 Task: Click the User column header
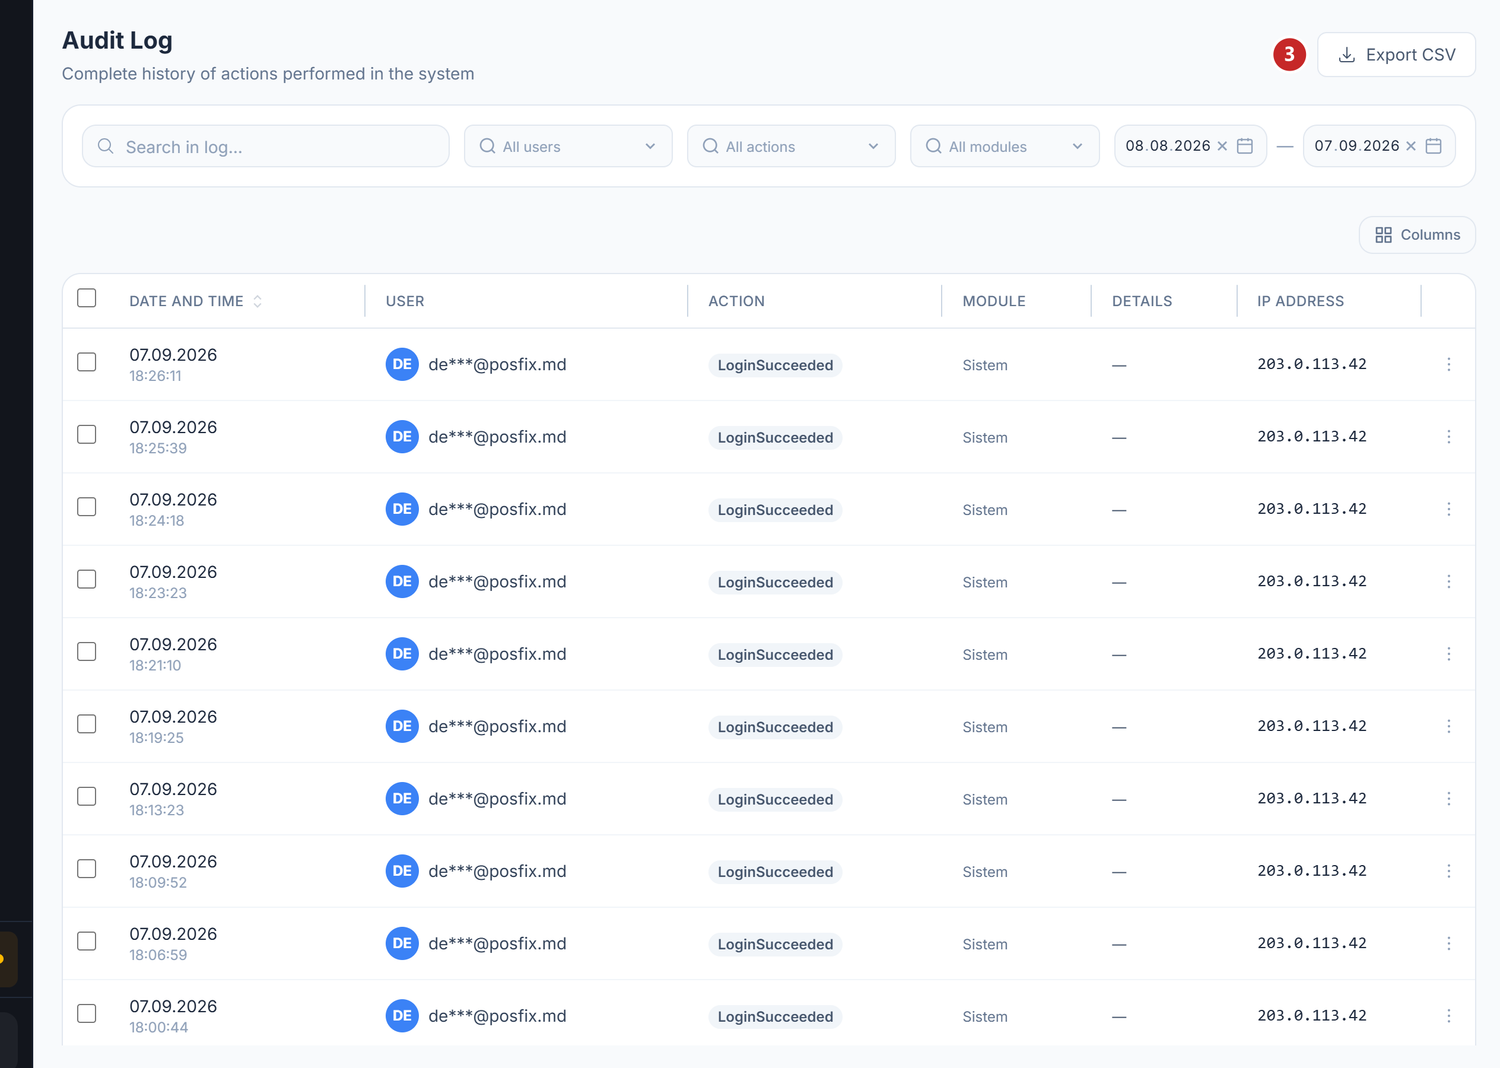(x=405, y=301)
